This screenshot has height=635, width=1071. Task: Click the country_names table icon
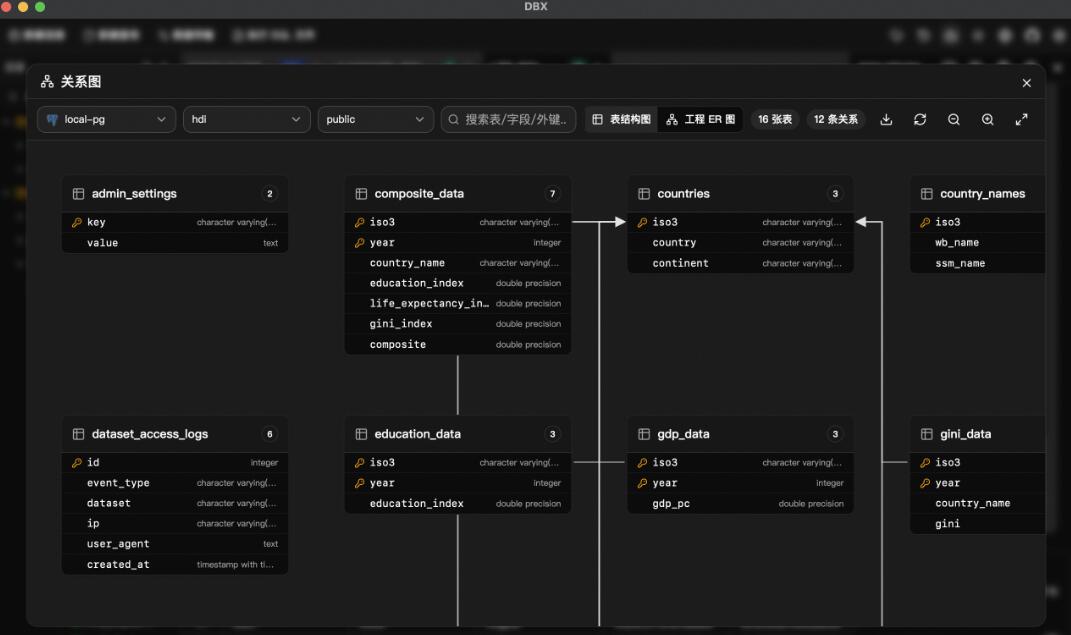coord(927,194)
